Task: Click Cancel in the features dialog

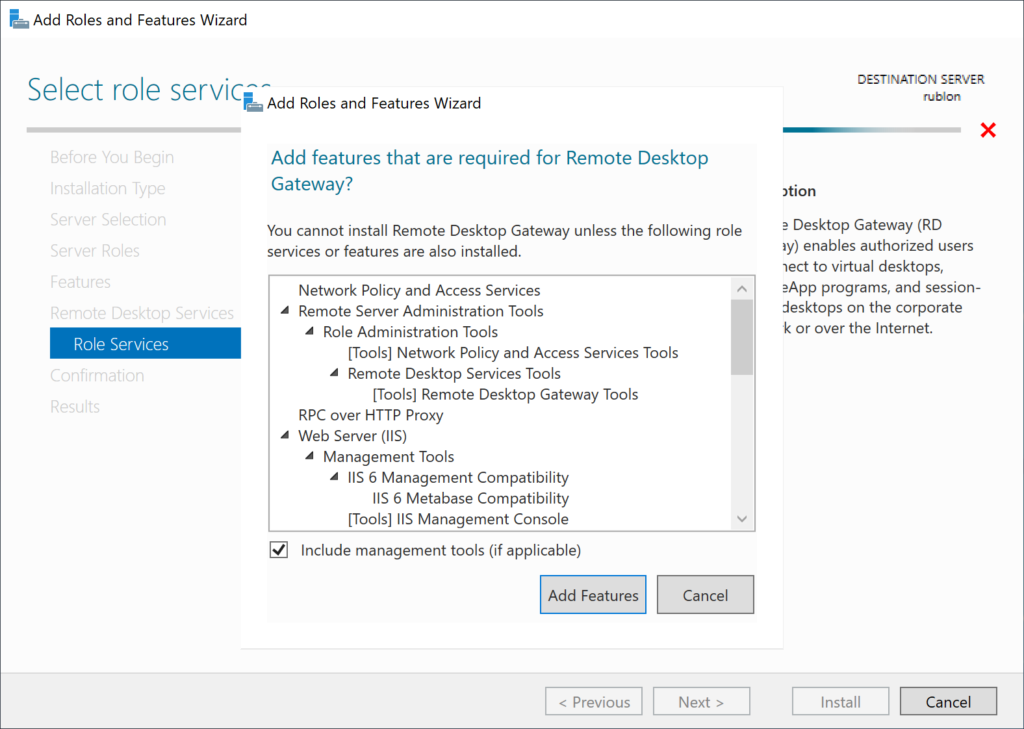Action: (x=705, y=594)
